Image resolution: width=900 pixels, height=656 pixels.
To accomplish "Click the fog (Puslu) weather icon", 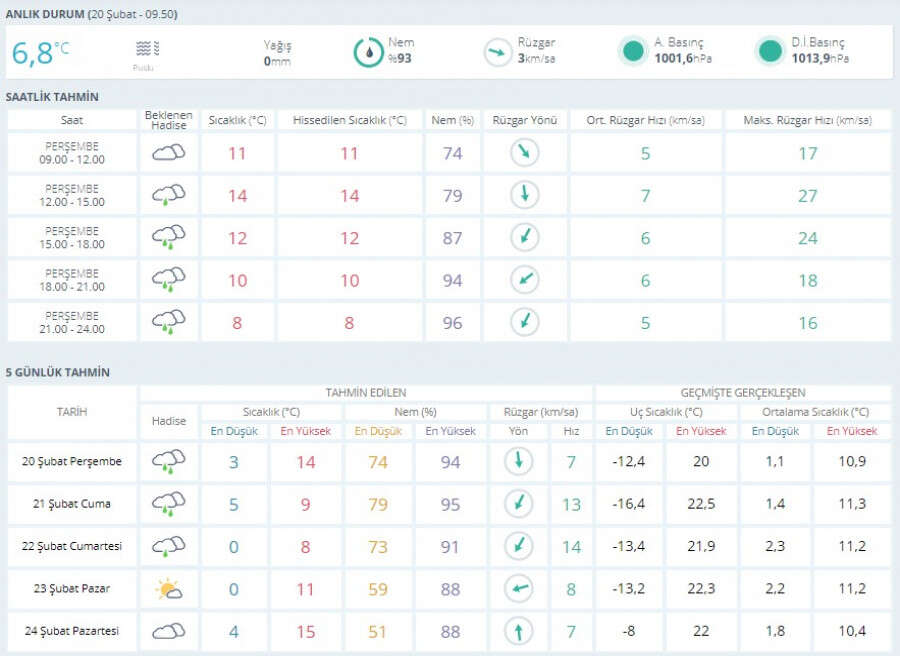I will pyautogui.click(x=146, y=48).
